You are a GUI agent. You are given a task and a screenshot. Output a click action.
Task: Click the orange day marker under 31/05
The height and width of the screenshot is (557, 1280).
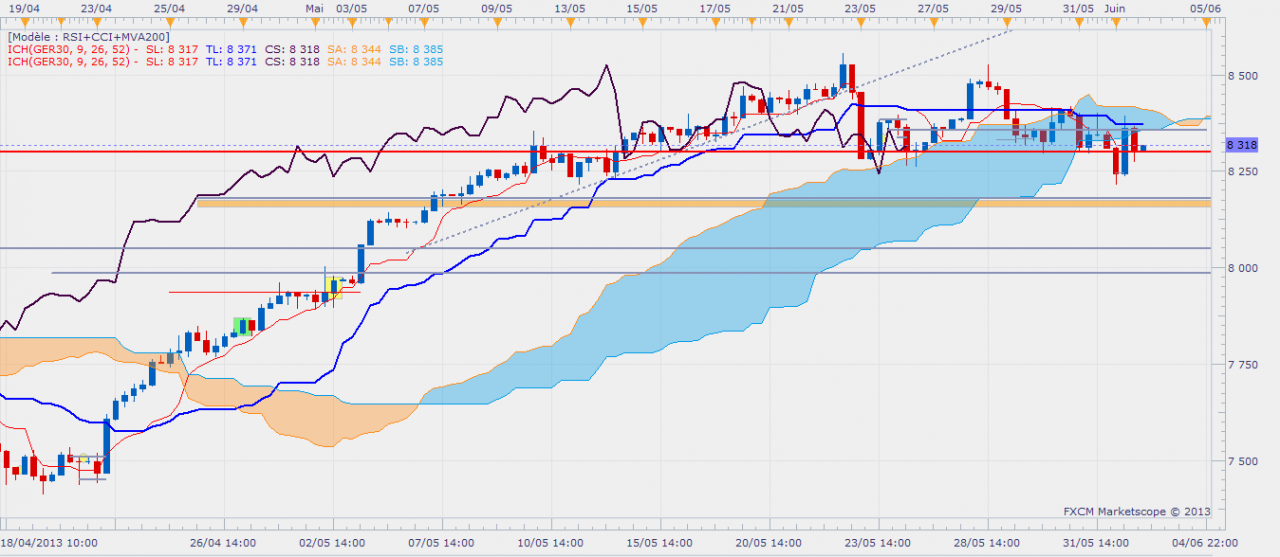(x=1078, y=21)
